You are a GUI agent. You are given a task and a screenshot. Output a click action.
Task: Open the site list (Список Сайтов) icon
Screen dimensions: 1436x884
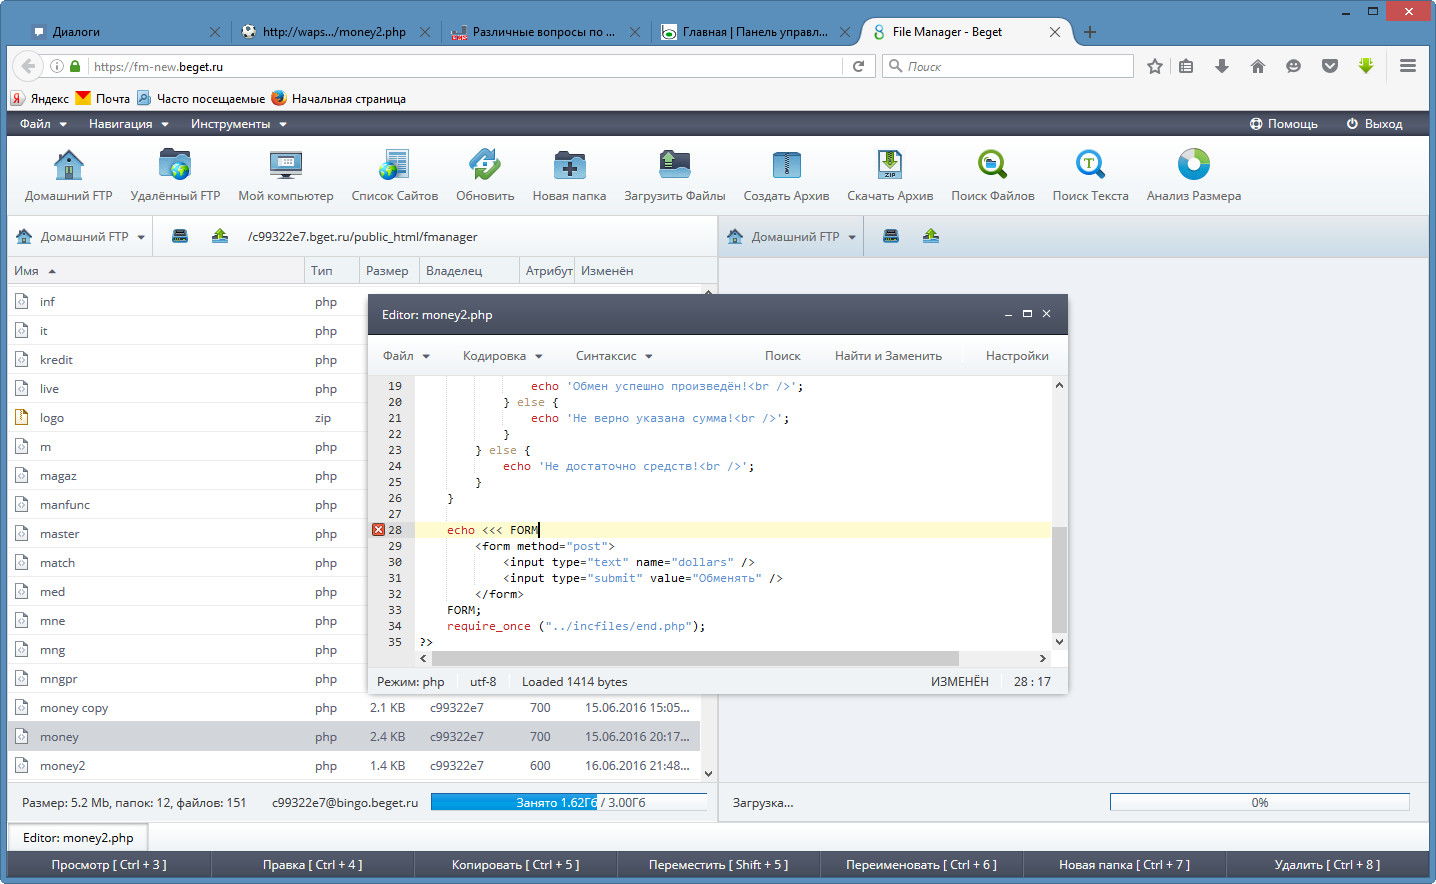click(x=394, y=165)
